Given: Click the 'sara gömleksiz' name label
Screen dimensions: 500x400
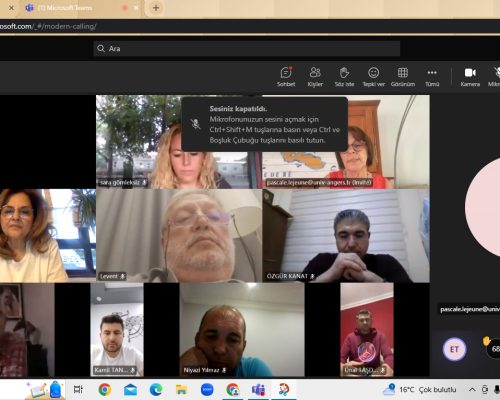Looking at the screenshot, I should (123, 183).
